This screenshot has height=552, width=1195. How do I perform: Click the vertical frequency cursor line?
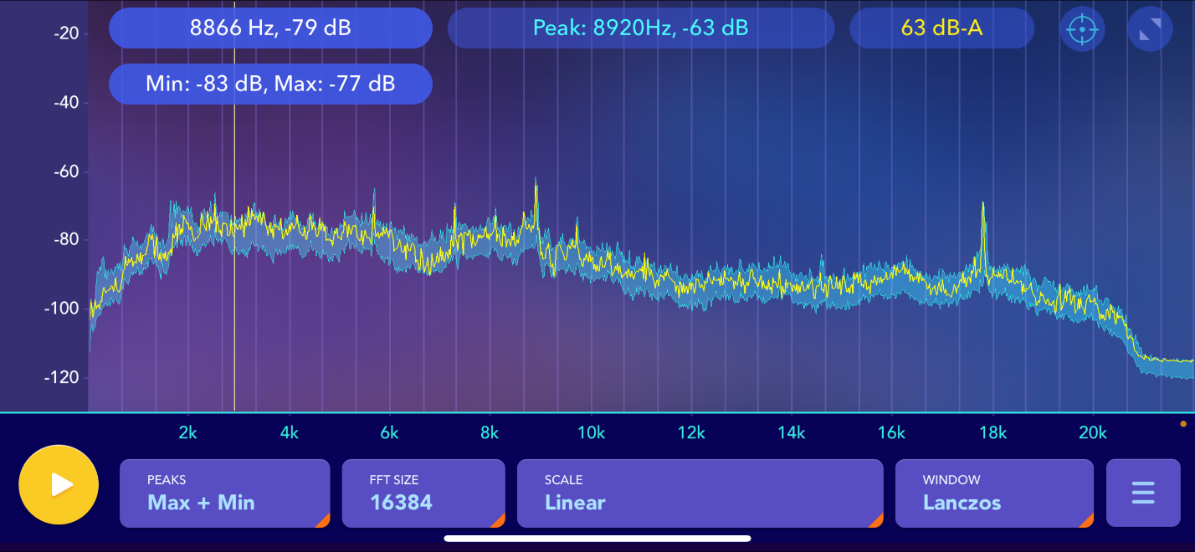pyautogui.click(x=234, y=229)
